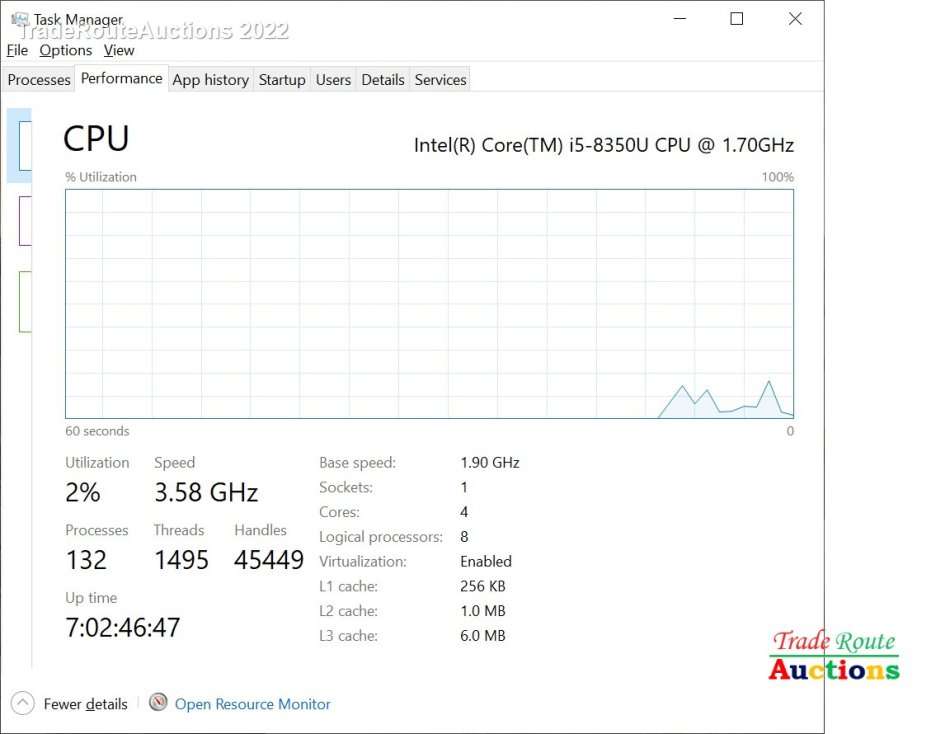The image size is (950, 734).
Task: Switch to the Processes tab
Action: 39,80
